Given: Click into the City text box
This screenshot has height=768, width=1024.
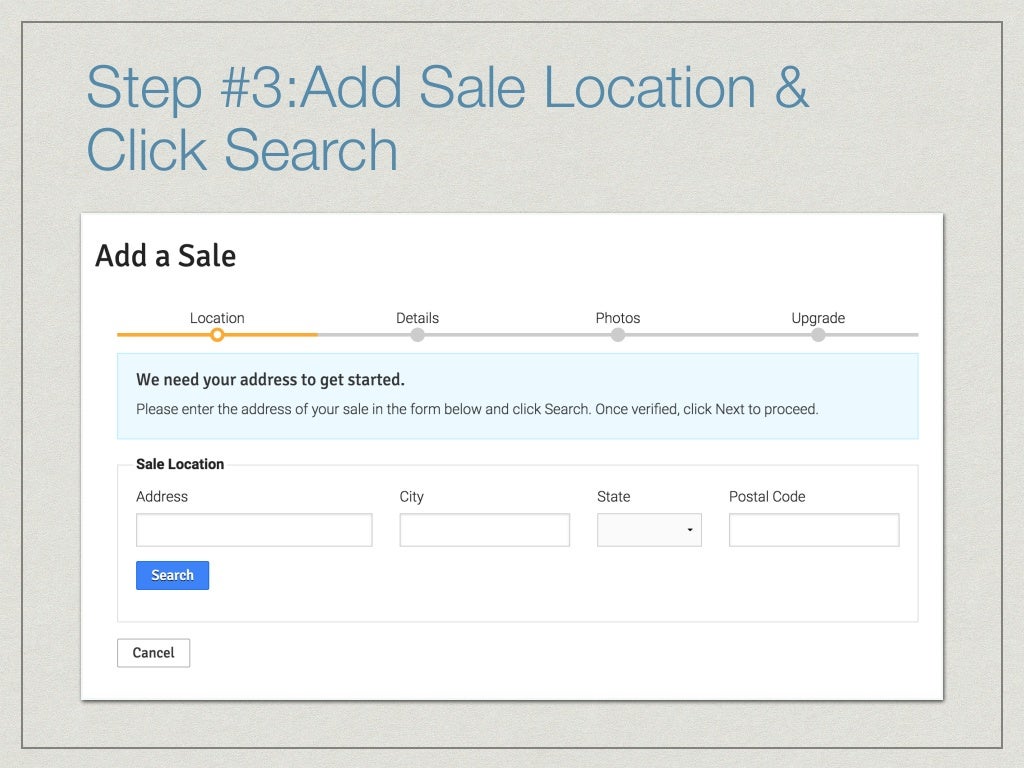Looking at the screenshot, I should point(484,530).
